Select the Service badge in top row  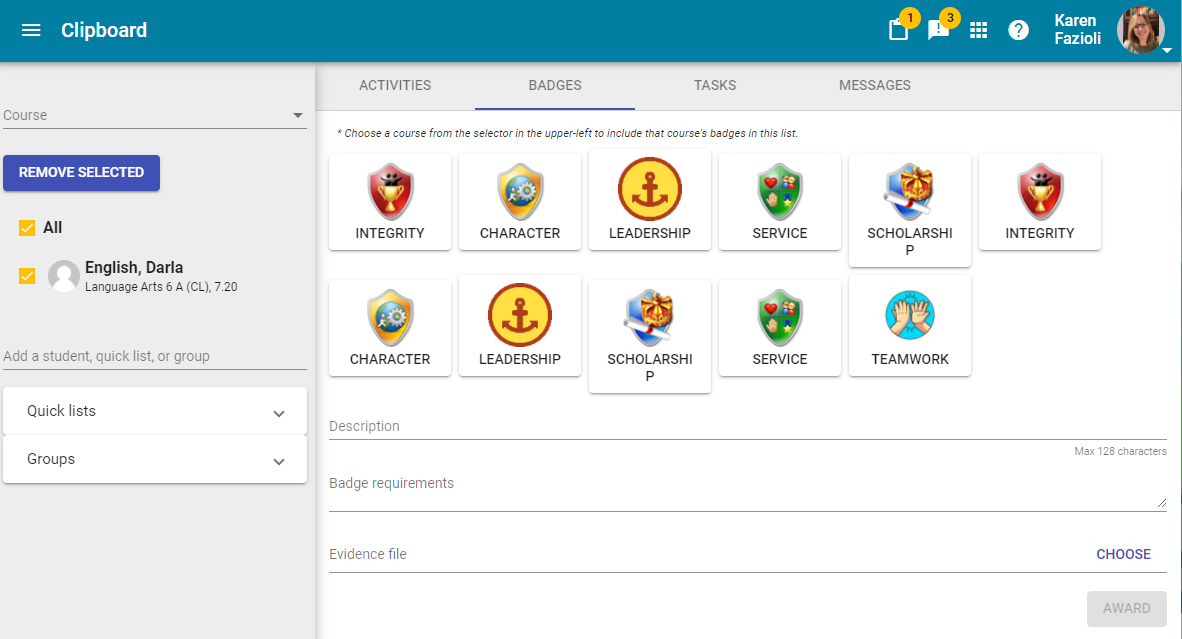[x=780, y=202]
